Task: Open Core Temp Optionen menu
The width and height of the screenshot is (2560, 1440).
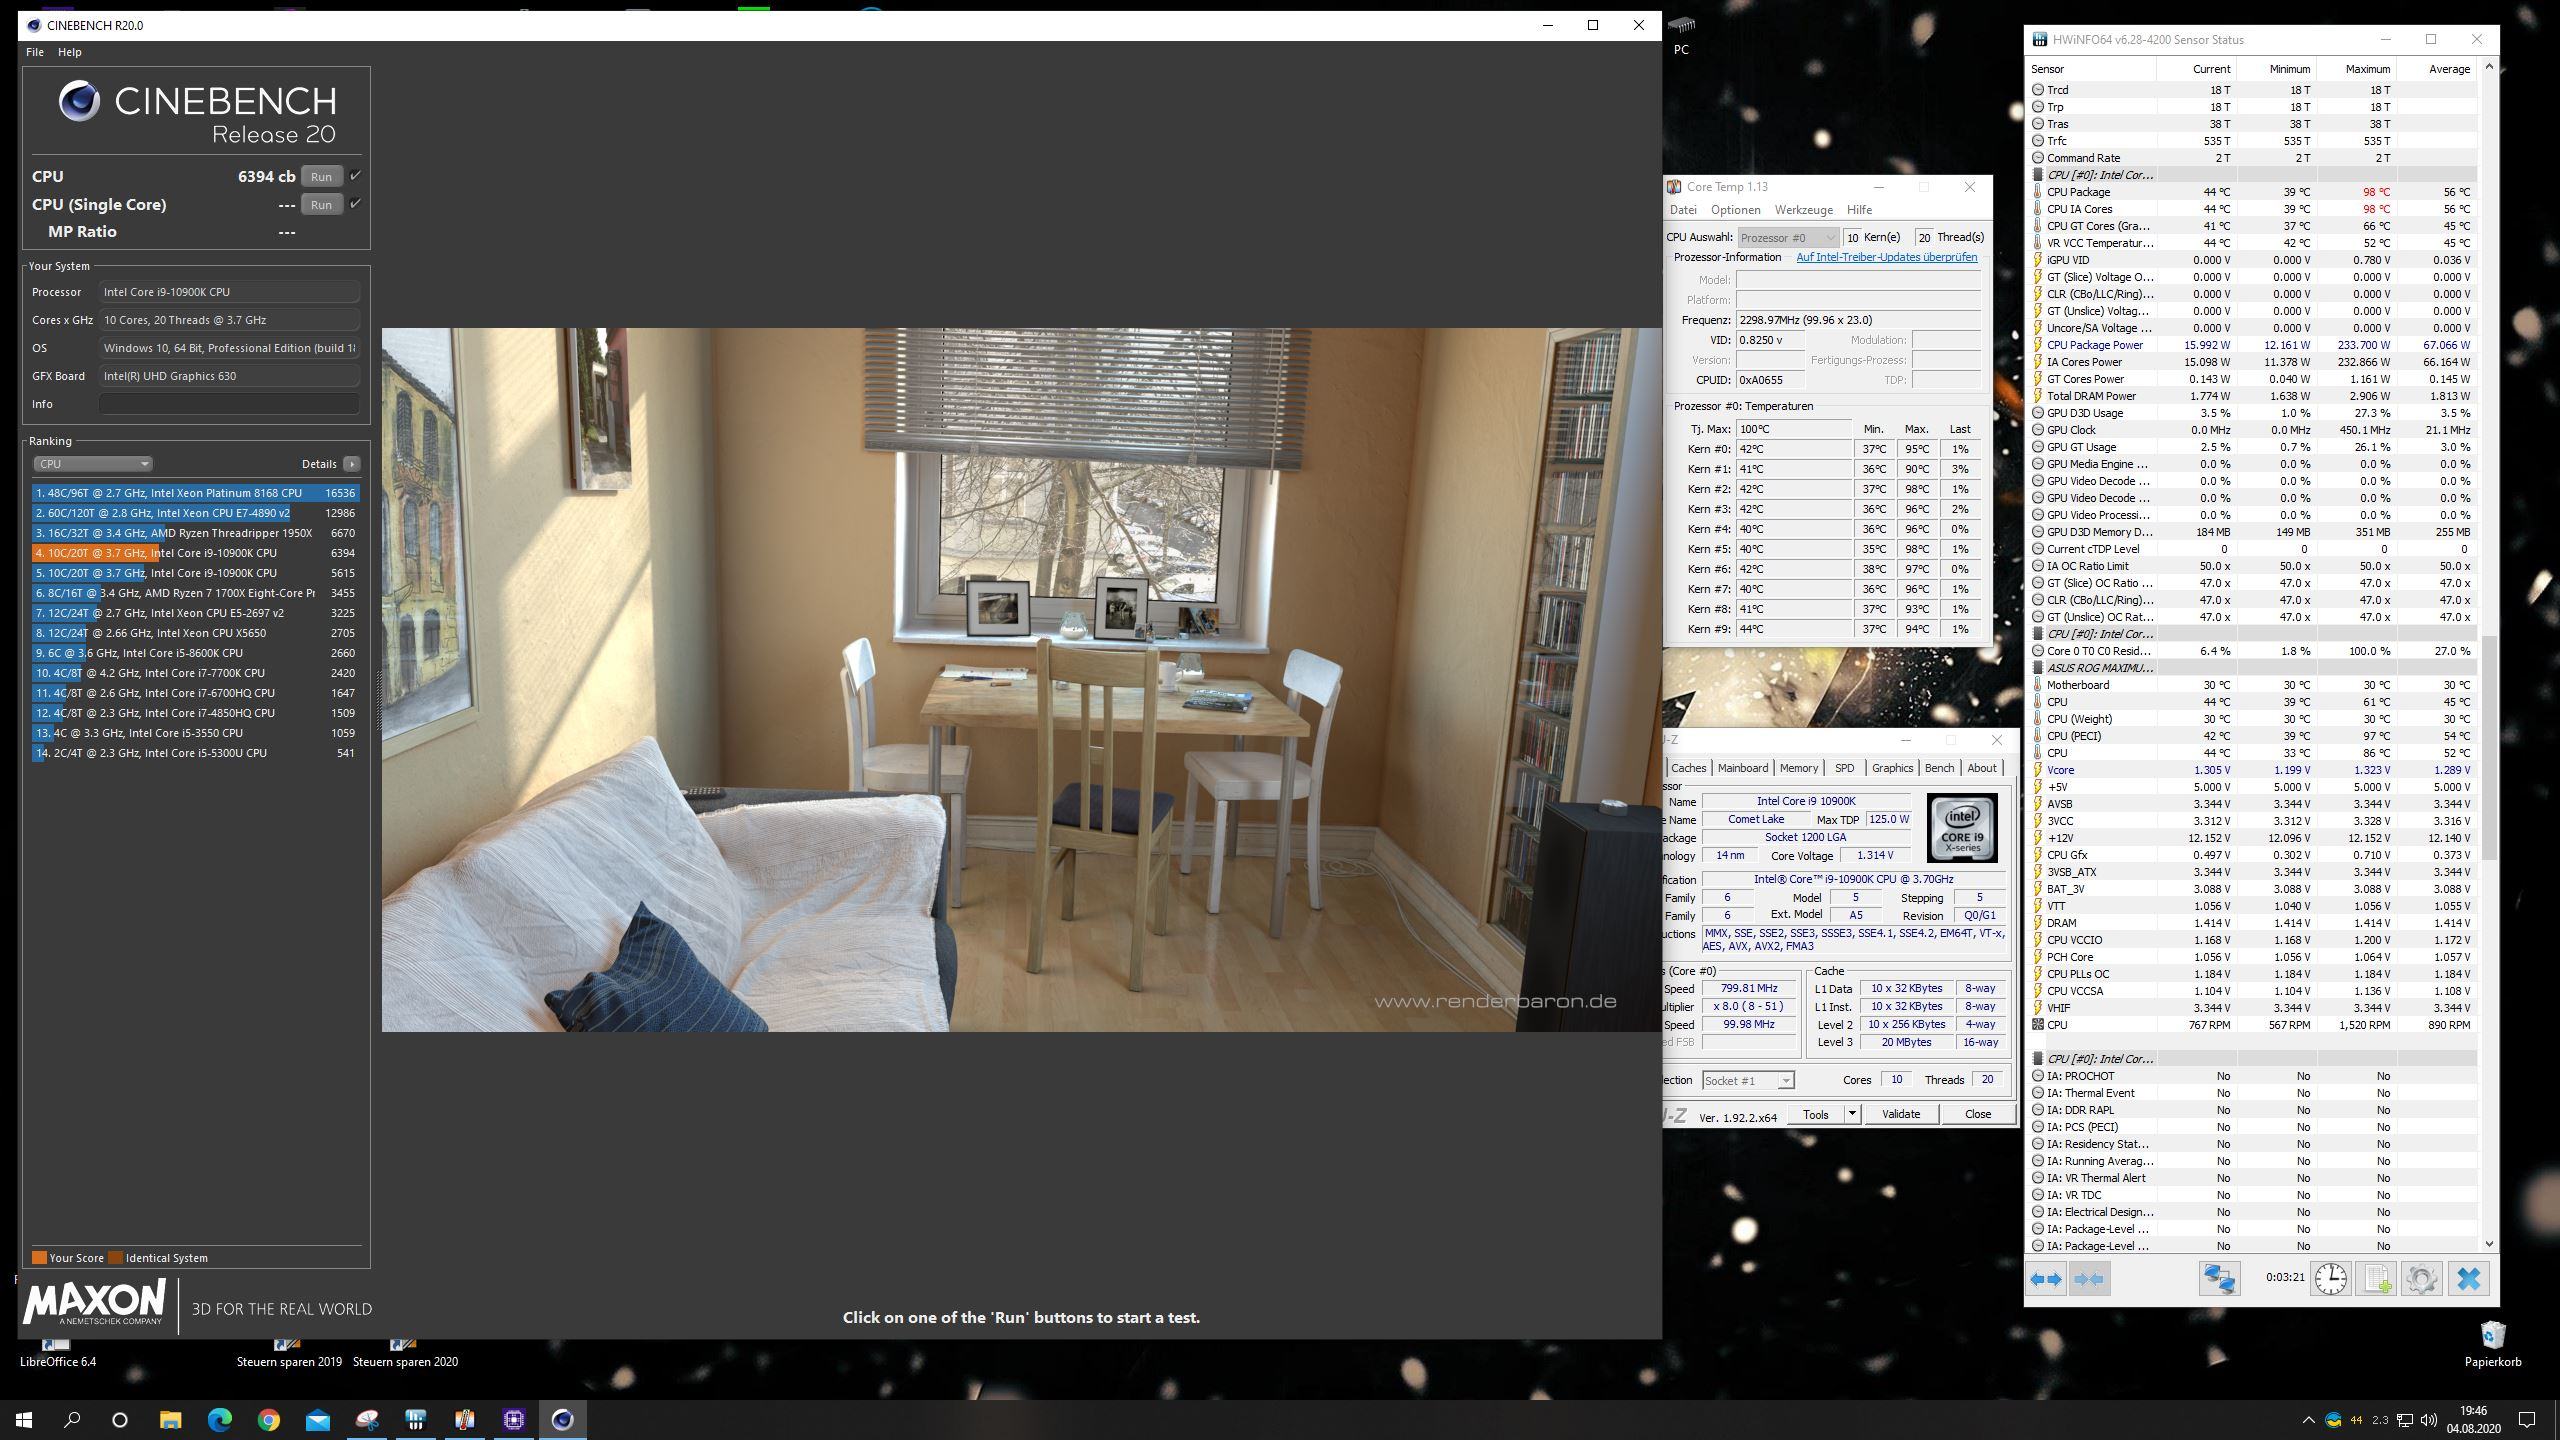Action: 1736,210
